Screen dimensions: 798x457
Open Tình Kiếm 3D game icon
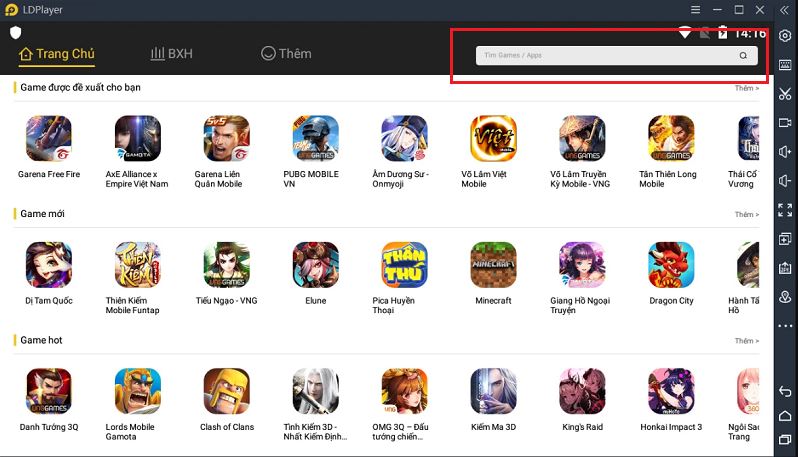(x=316, y=391)
